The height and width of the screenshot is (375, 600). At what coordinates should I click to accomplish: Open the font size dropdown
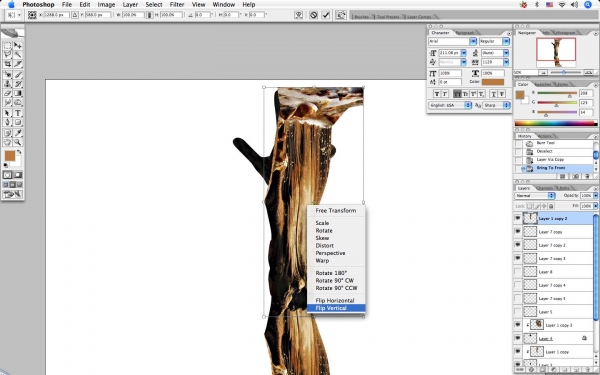coord(463,53)
